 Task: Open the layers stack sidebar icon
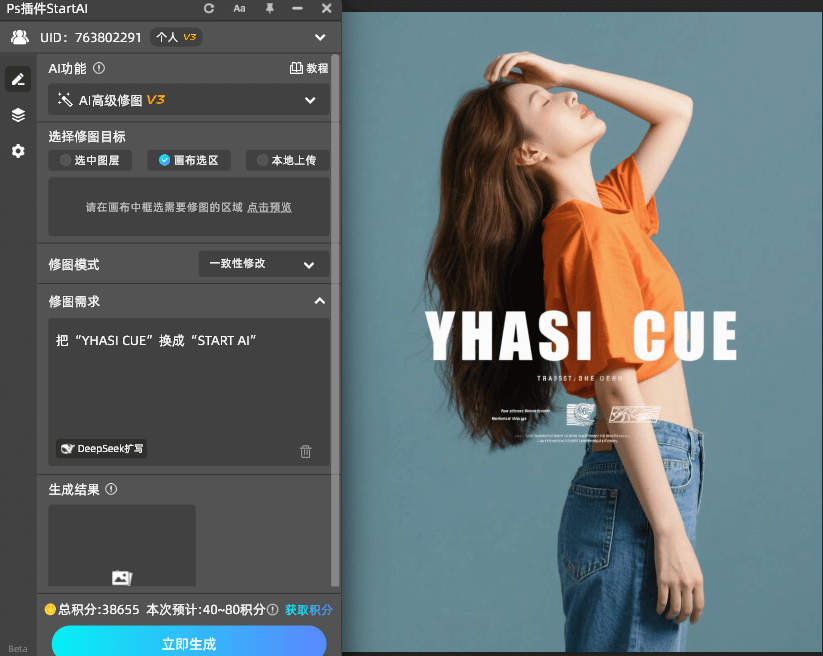tap(18, 115)
